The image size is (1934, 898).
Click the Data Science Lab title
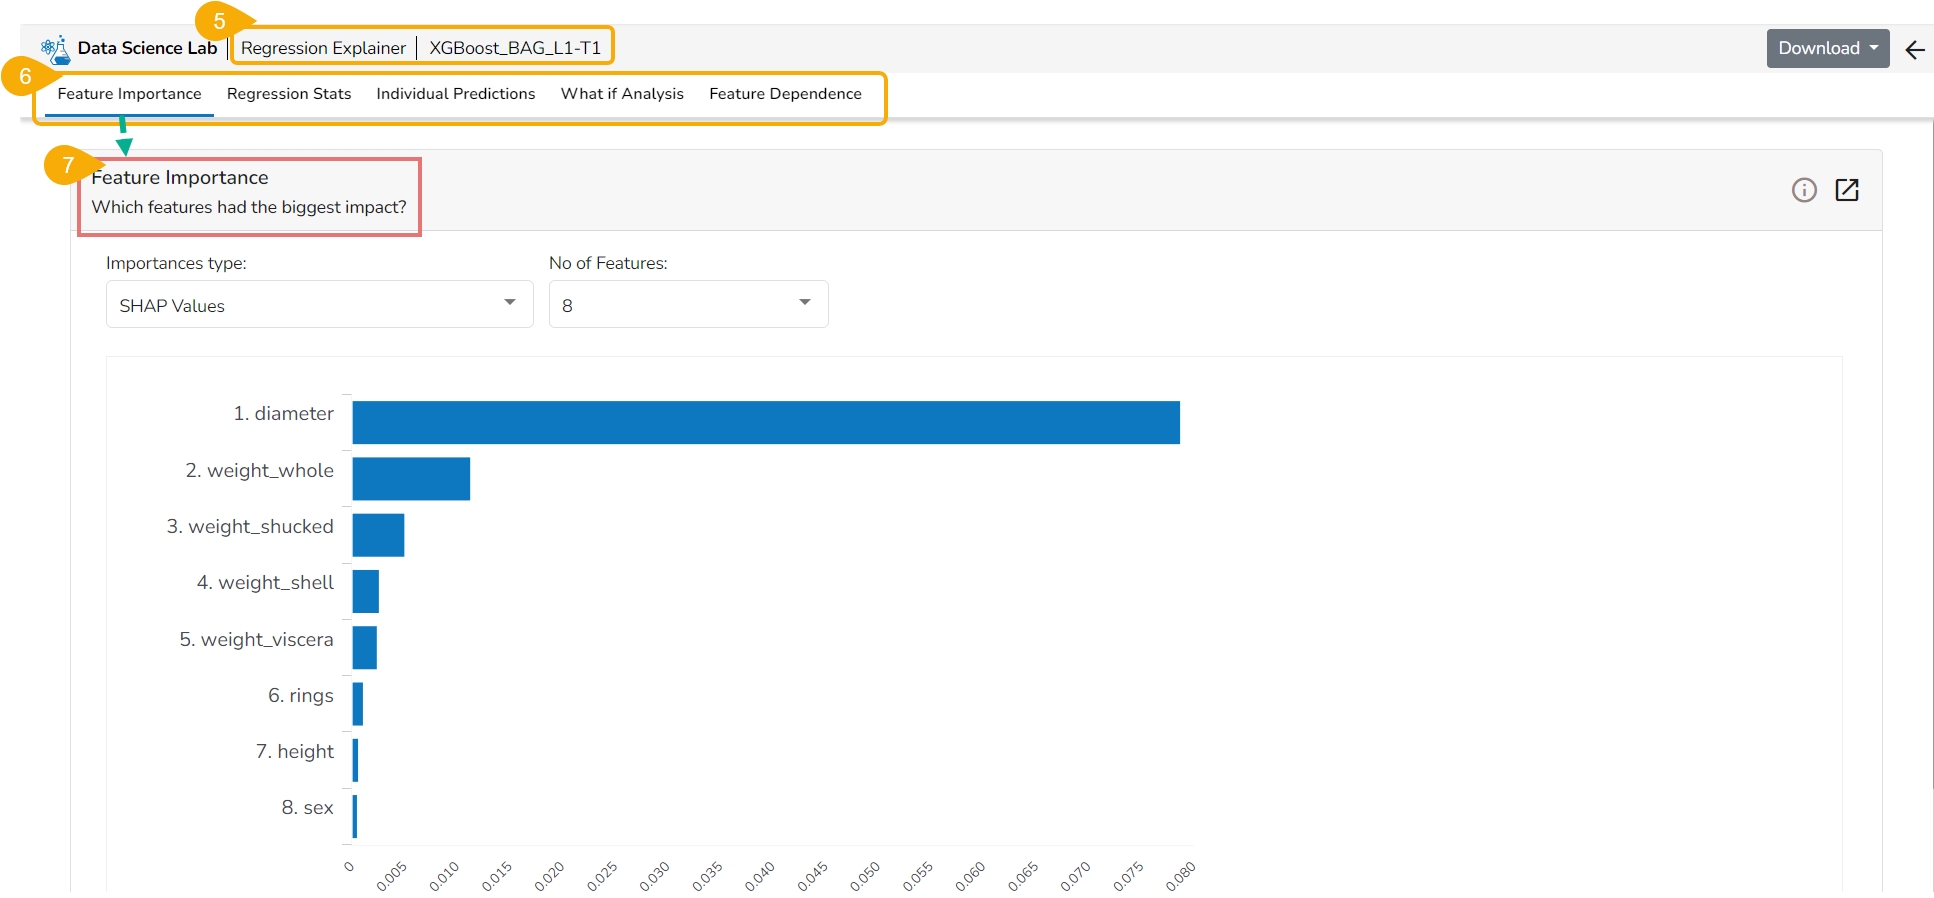[x=147, y=48]
